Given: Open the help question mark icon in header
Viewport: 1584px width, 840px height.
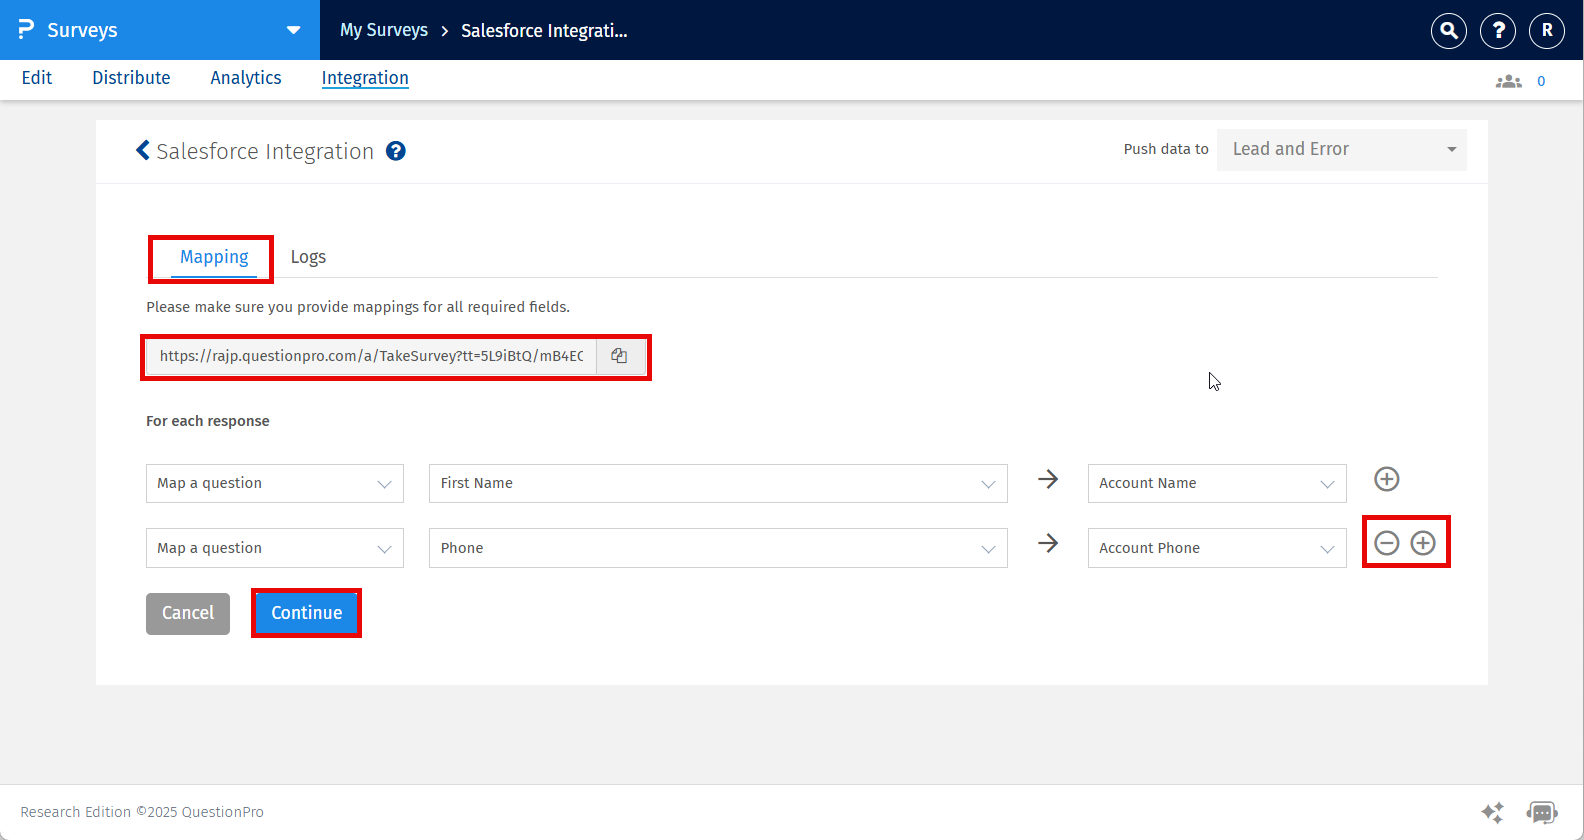Looking at the screenshot, I should coord(1498,31).
